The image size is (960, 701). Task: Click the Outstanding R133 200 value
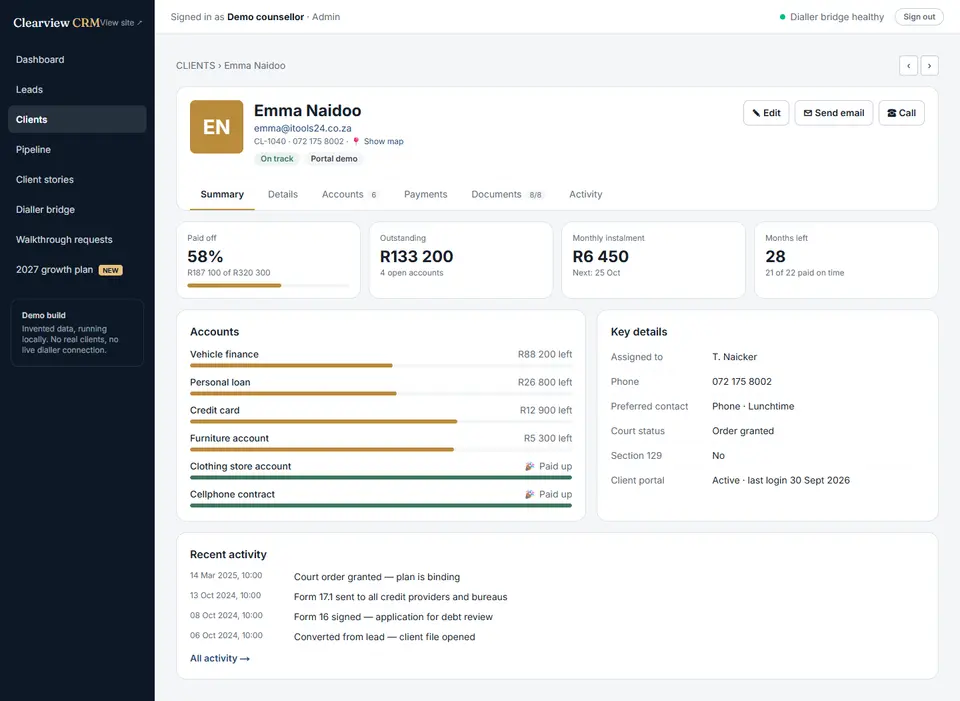[416, 257]
